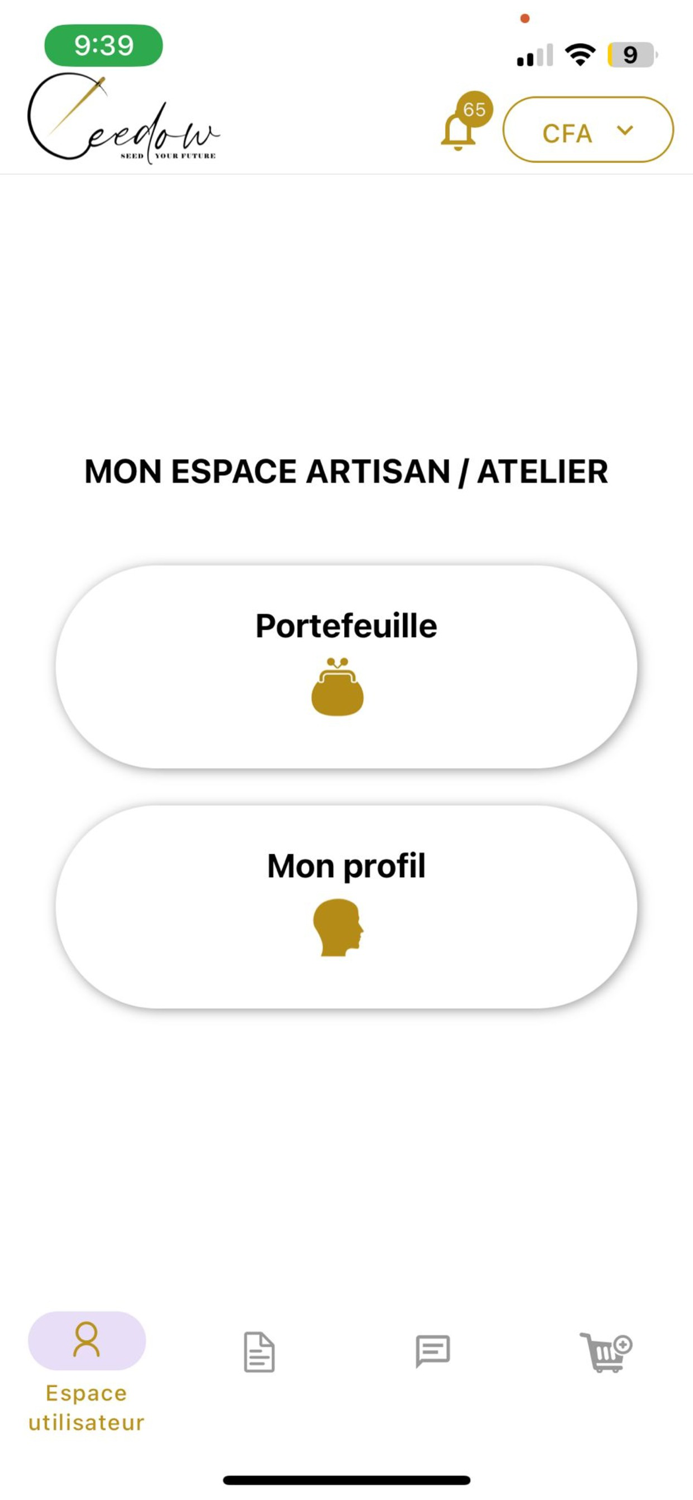
Task: Open the CFA currency dropdown
Action: coord(588,130)
